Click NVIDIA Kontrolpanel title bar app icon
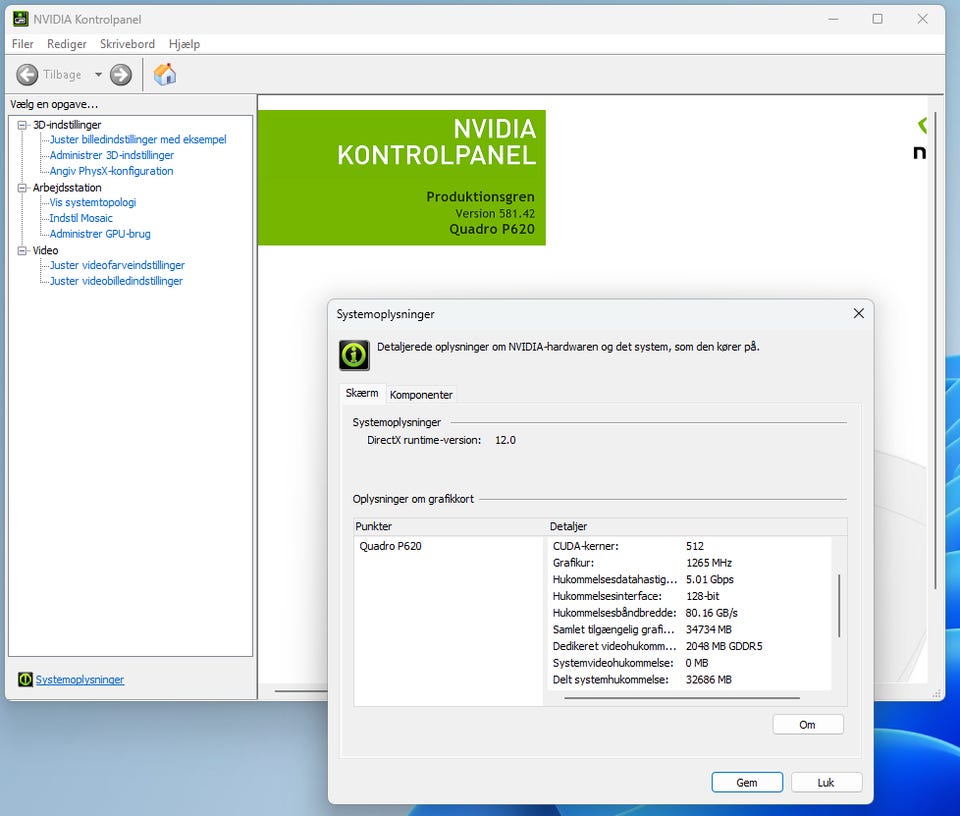 pos(20,19)
